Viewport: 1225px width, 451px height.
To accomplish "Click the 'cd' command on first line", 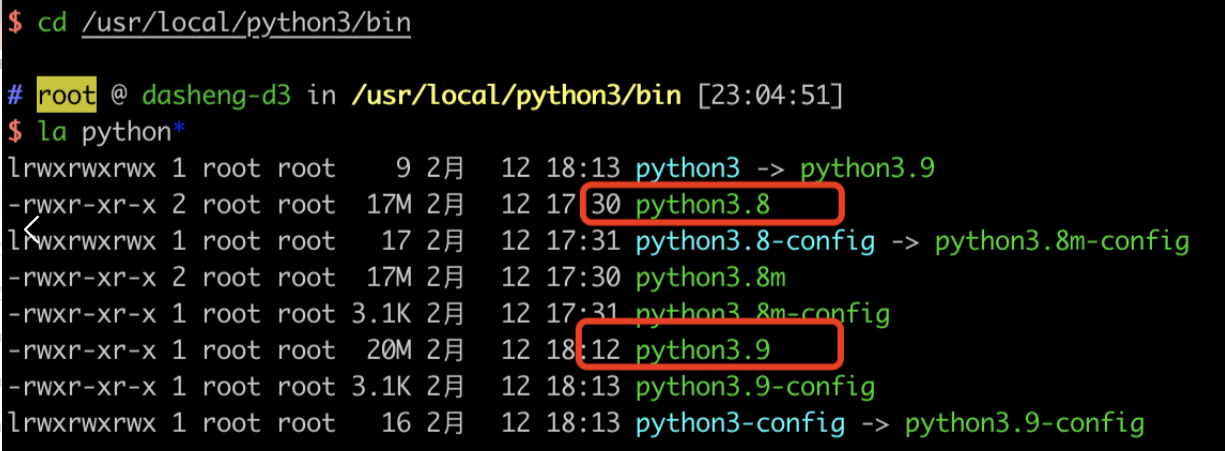I will (x=52, y=22).
